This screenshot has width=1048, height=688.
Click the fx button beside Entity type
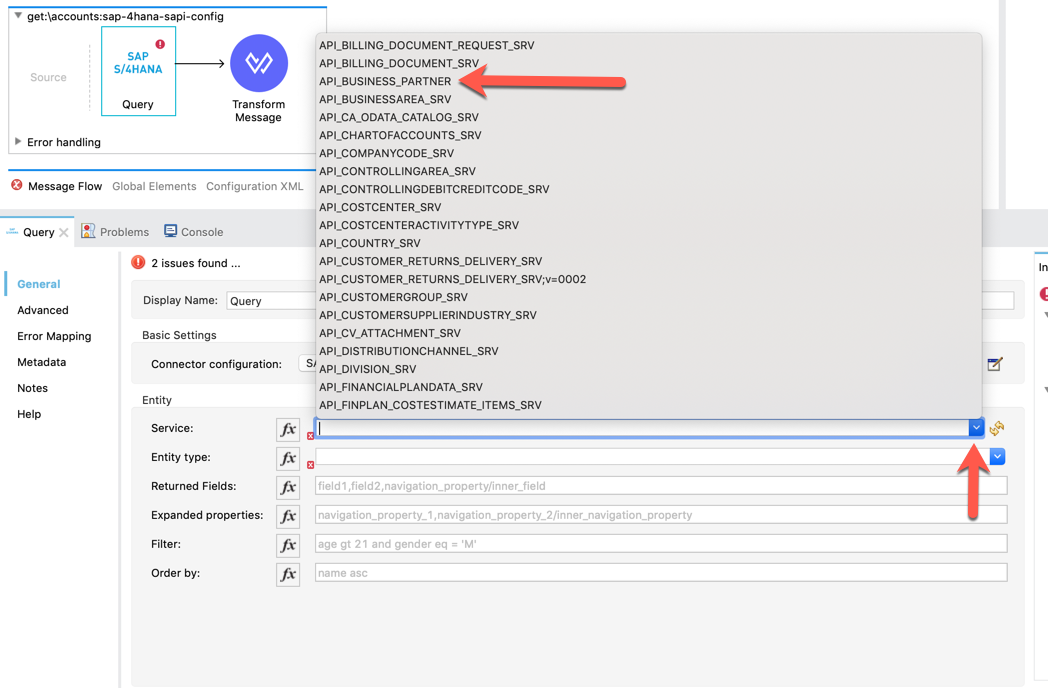(x=288, y=458)
